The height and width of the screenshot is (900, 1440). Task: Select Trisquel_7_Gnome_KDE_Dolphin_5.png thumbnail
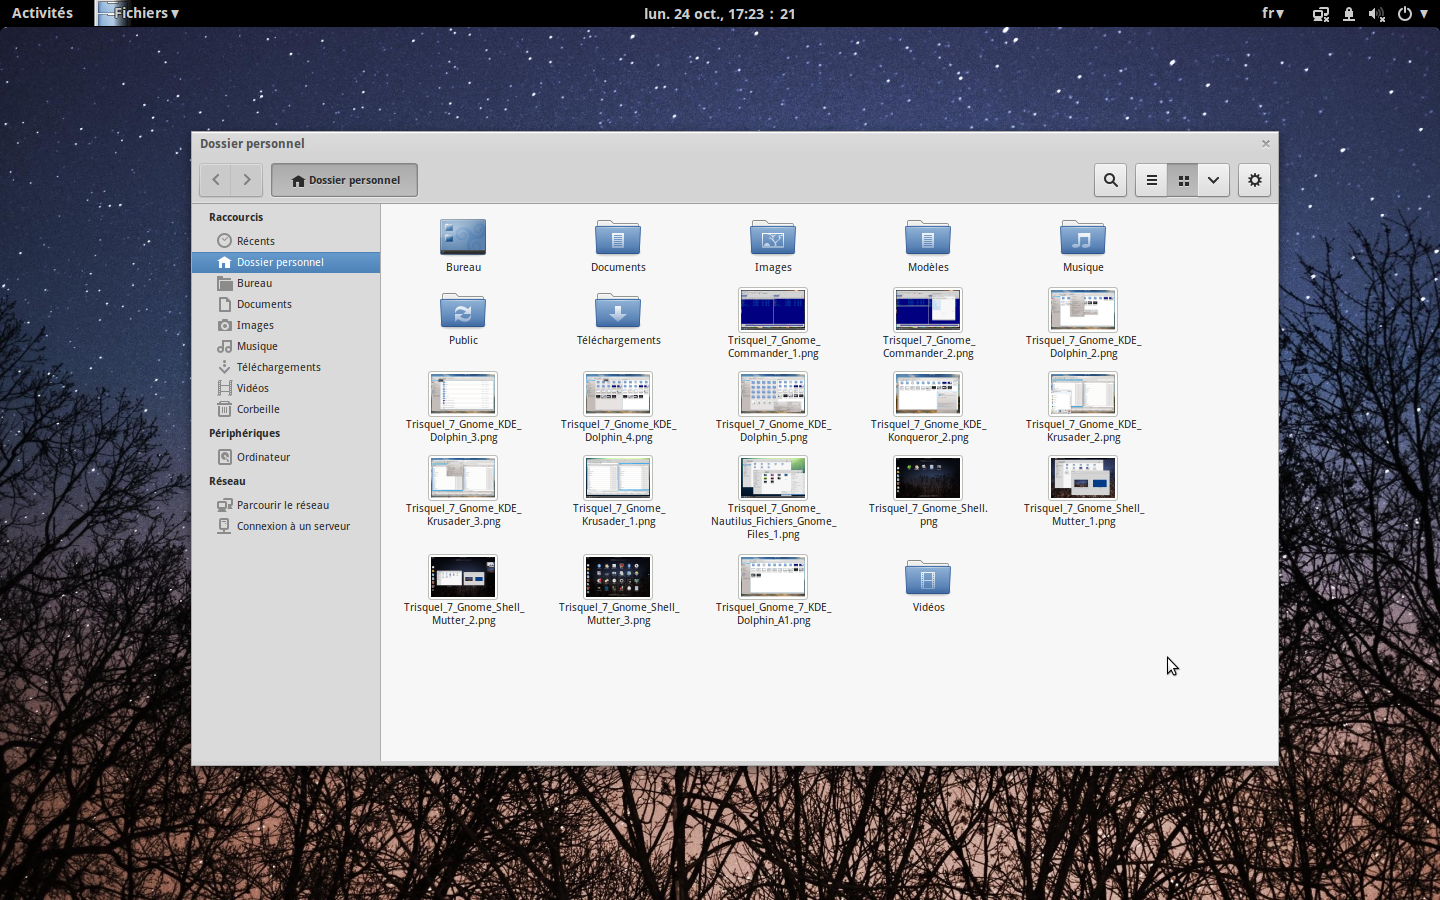pos(773,394)
